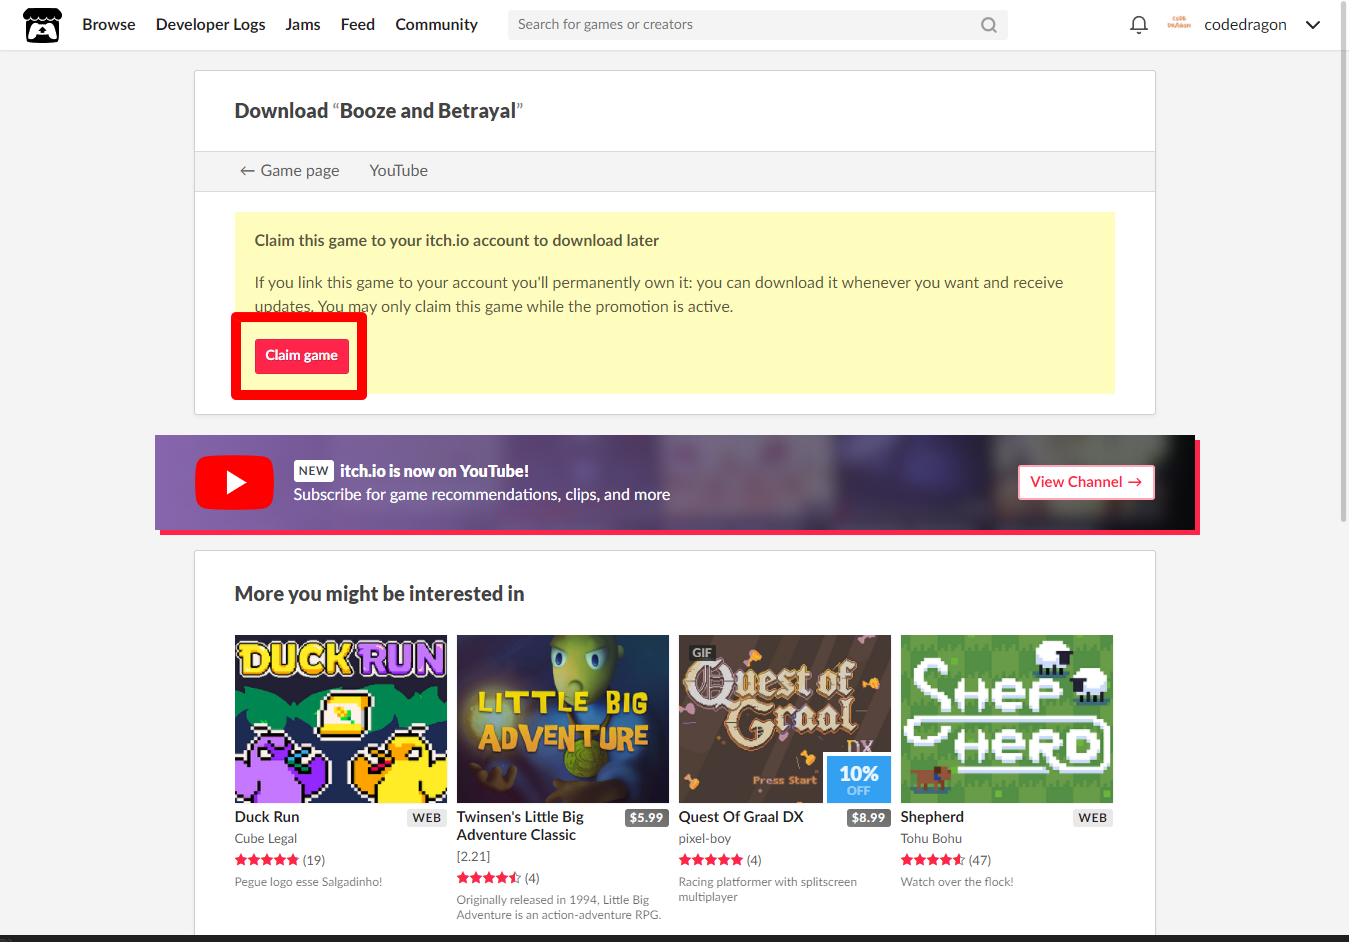Screen dimensions: 1349x942
Task: Go to Jams page
Action: tap(302, 24)
